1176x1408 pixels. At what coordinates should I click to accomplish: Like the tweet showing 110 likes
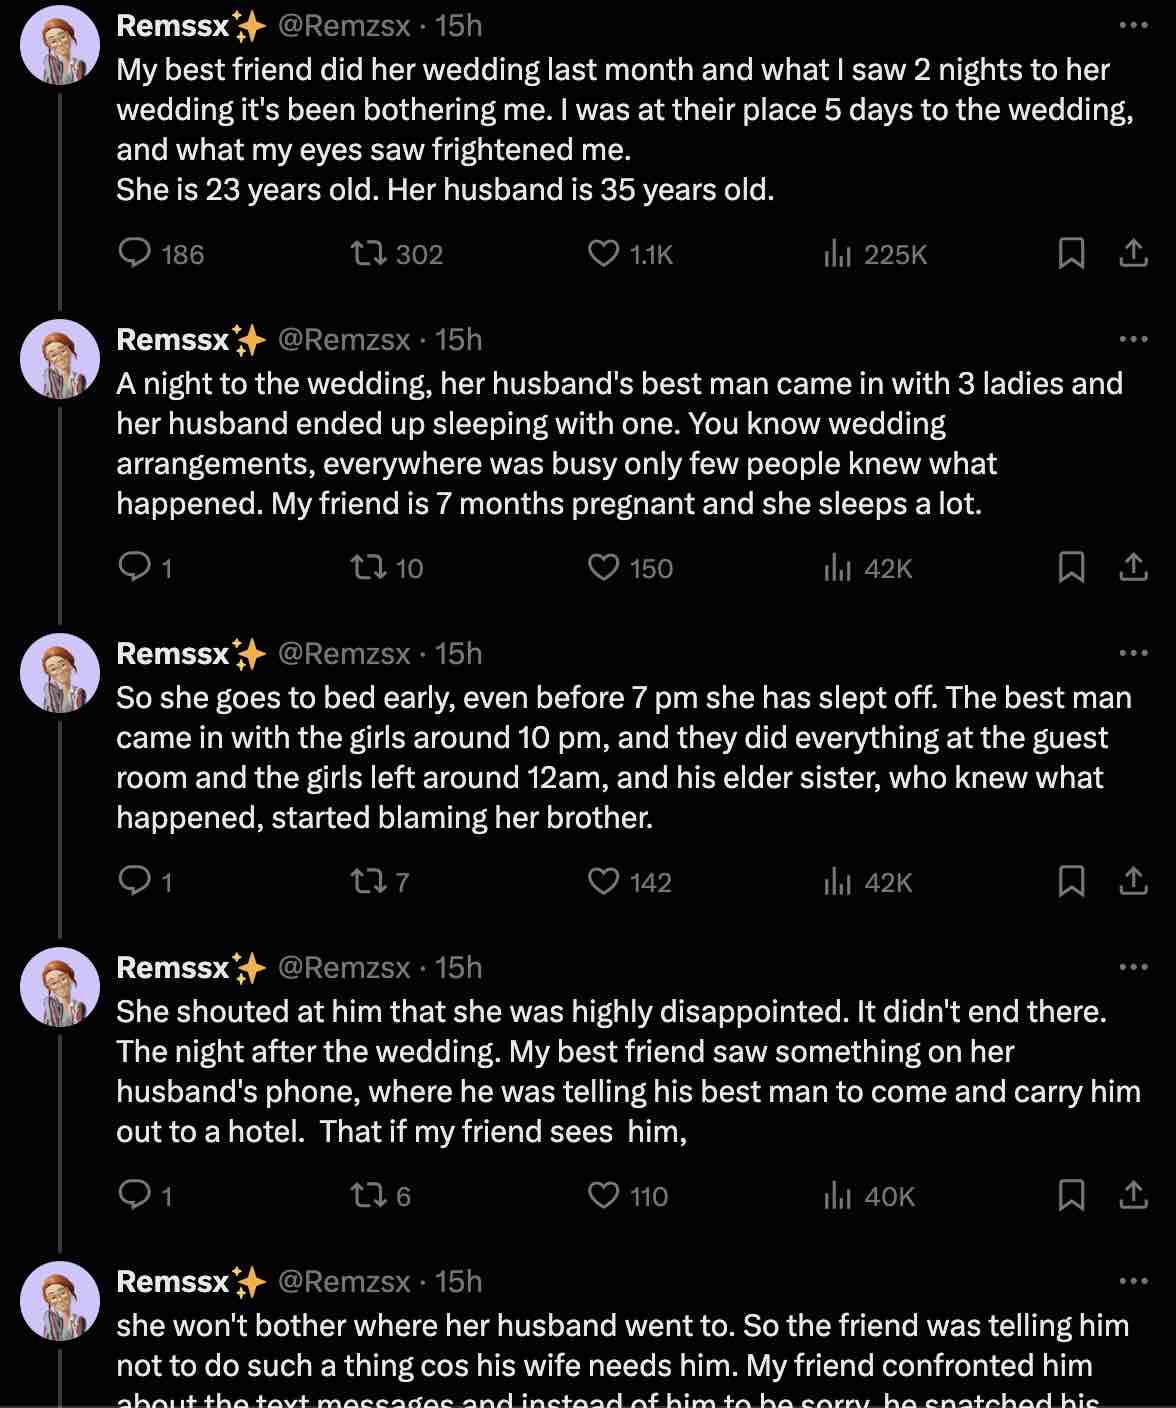click(x=603, y=1196)
